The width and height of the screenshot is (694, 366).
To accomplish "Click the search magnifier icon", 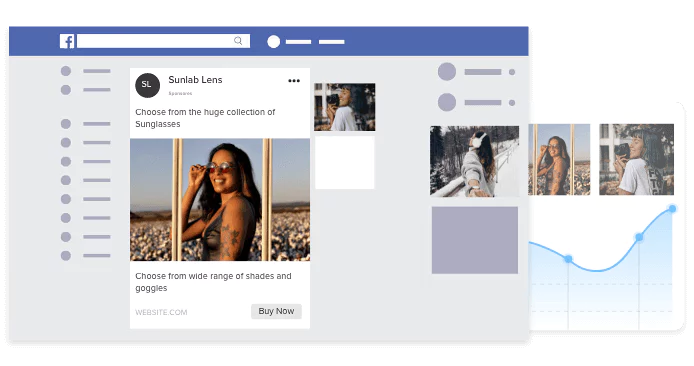I will (x=238, y=41).
